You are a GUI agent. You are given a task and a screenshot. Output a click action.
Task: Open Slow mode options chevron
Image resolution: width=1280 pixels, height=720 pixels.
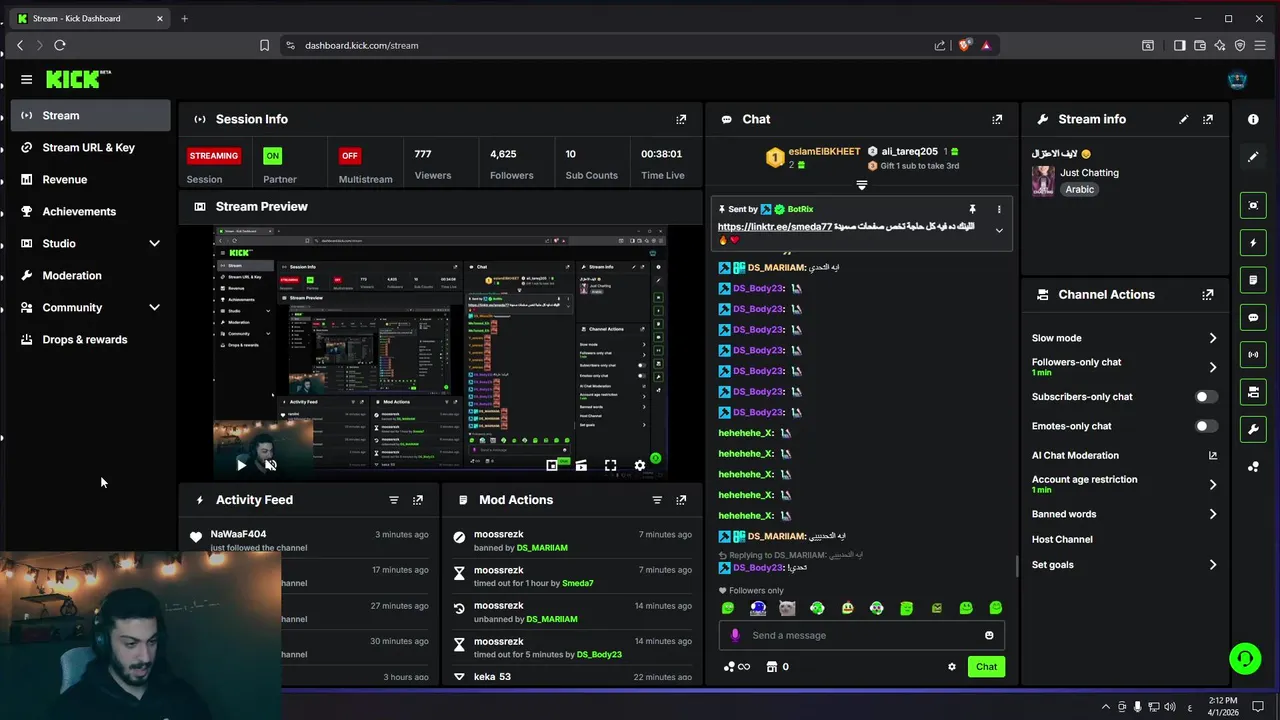pos(1213,338)
